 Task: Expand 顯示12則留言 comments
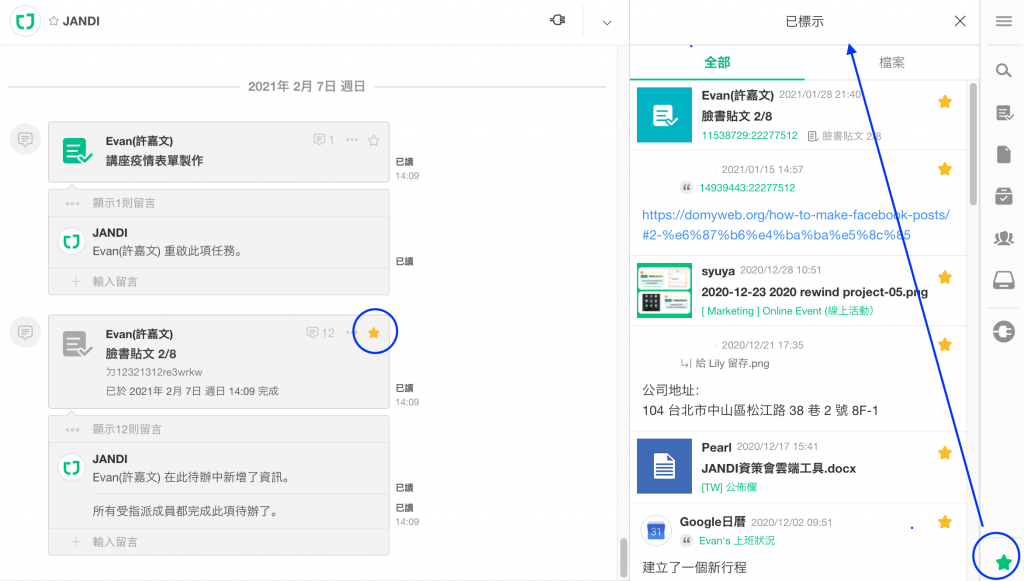pos(123,429)
